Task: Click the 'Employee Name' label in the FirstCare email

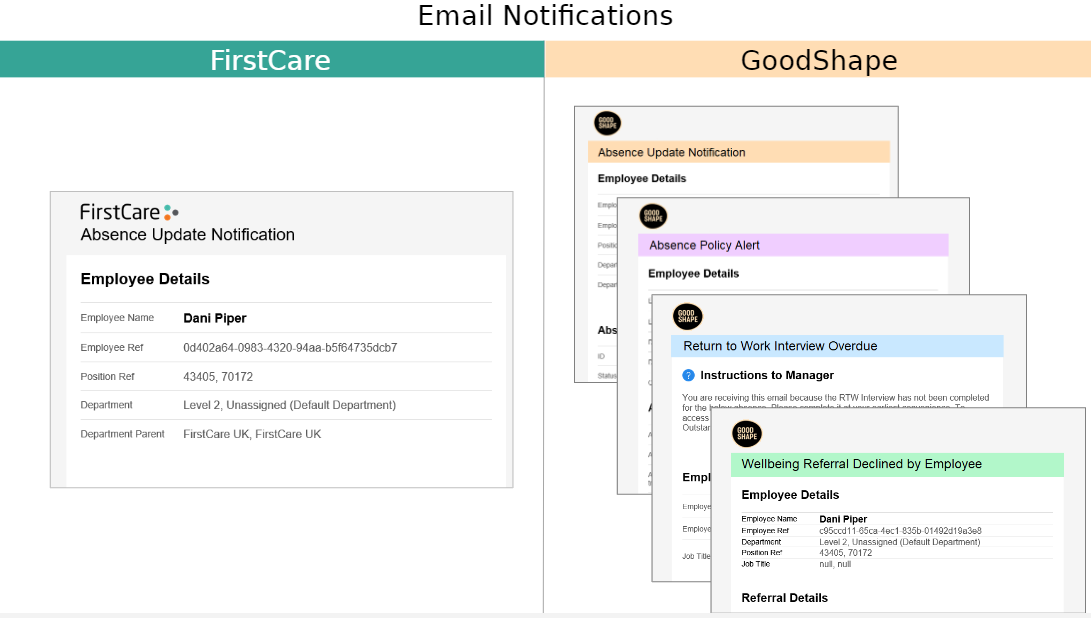Action: tap(117, 317)
